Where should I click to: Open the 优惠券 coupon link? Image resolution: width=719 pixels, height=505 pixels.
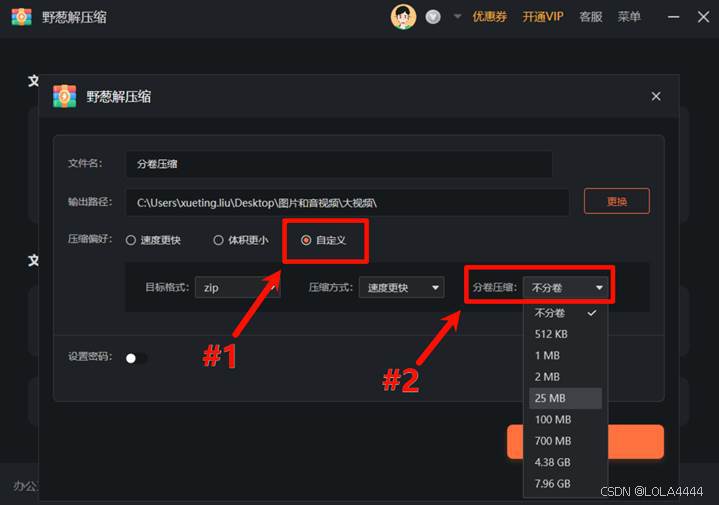(489, 17)
